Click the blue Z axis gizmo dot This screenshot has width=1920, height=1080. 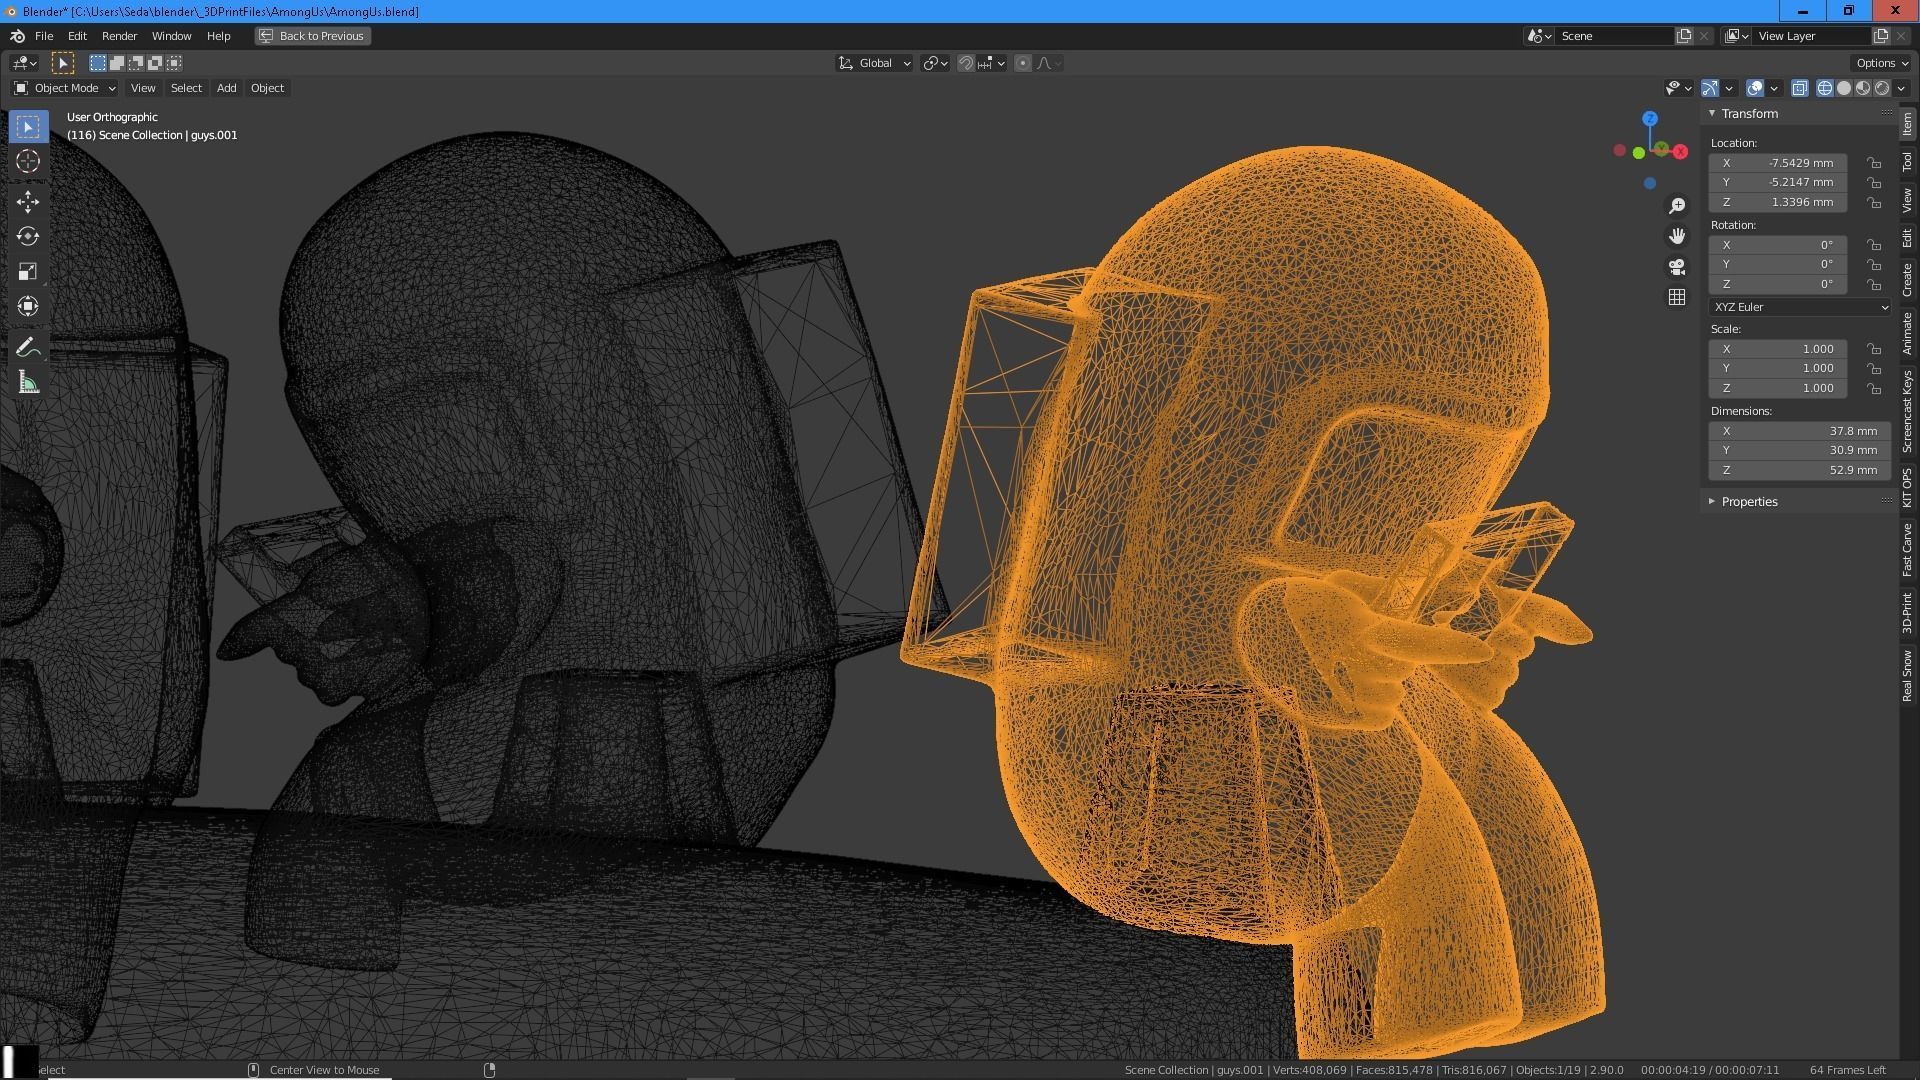[1650, 119]
